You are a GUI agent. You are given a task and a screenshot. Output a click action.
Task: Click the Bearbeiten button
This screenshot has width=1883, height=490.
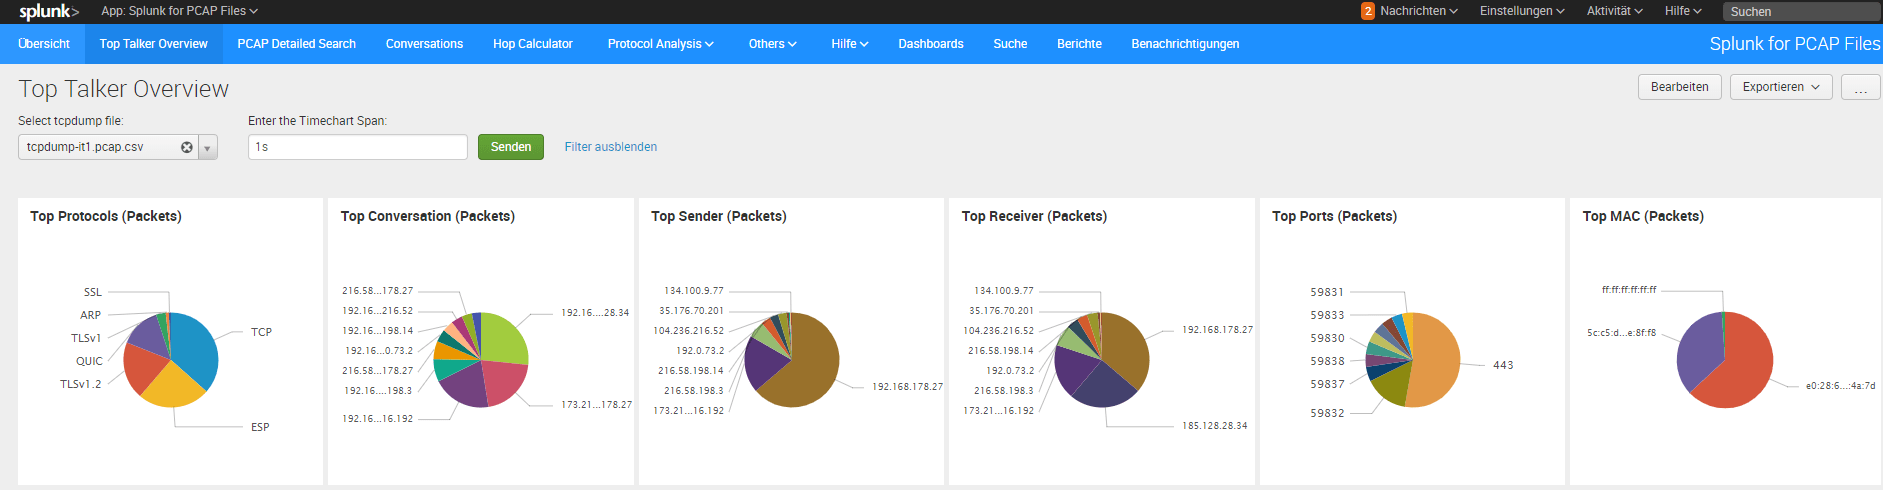(x=1679, y=87)
